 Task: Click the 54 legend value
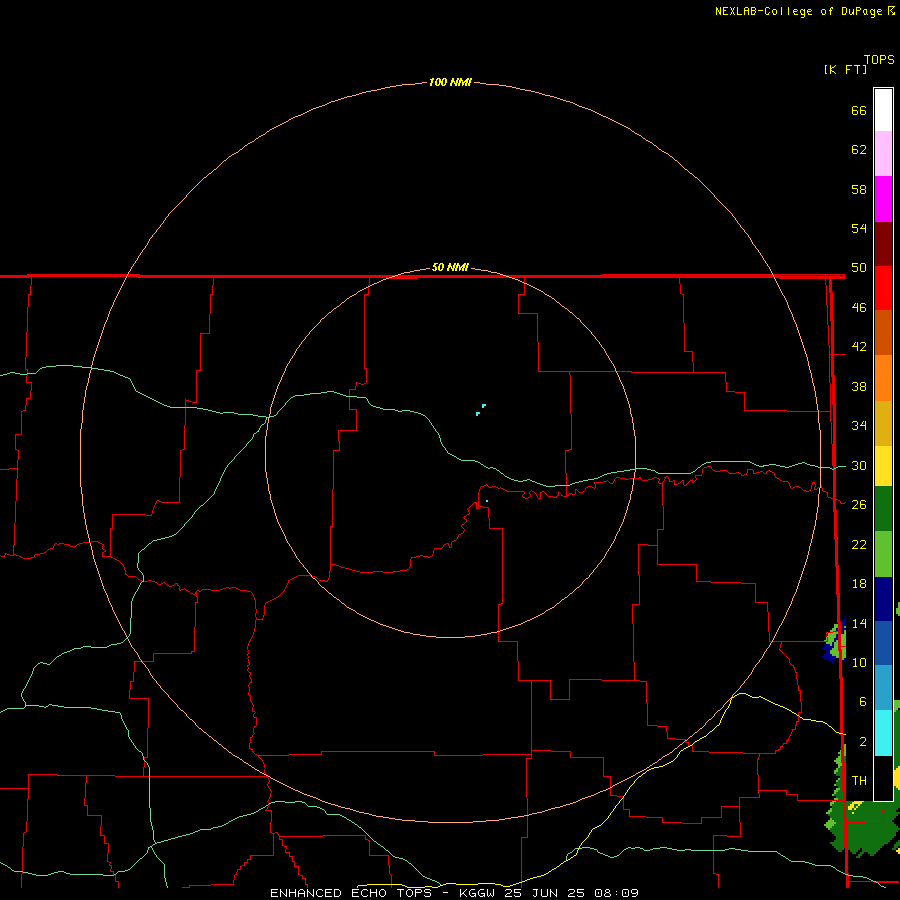pos(859,228)
